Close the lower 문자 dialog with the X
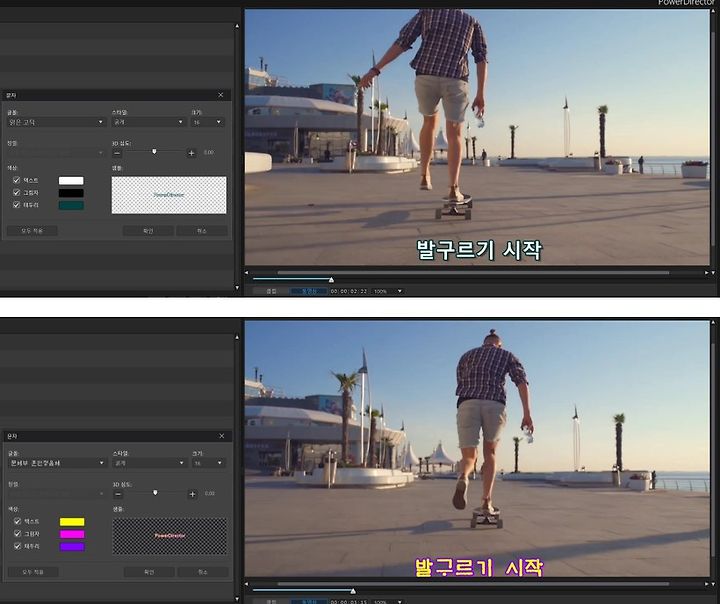This screenshot has width=720, height=604. pyautogui.click(x=222, y=436)
